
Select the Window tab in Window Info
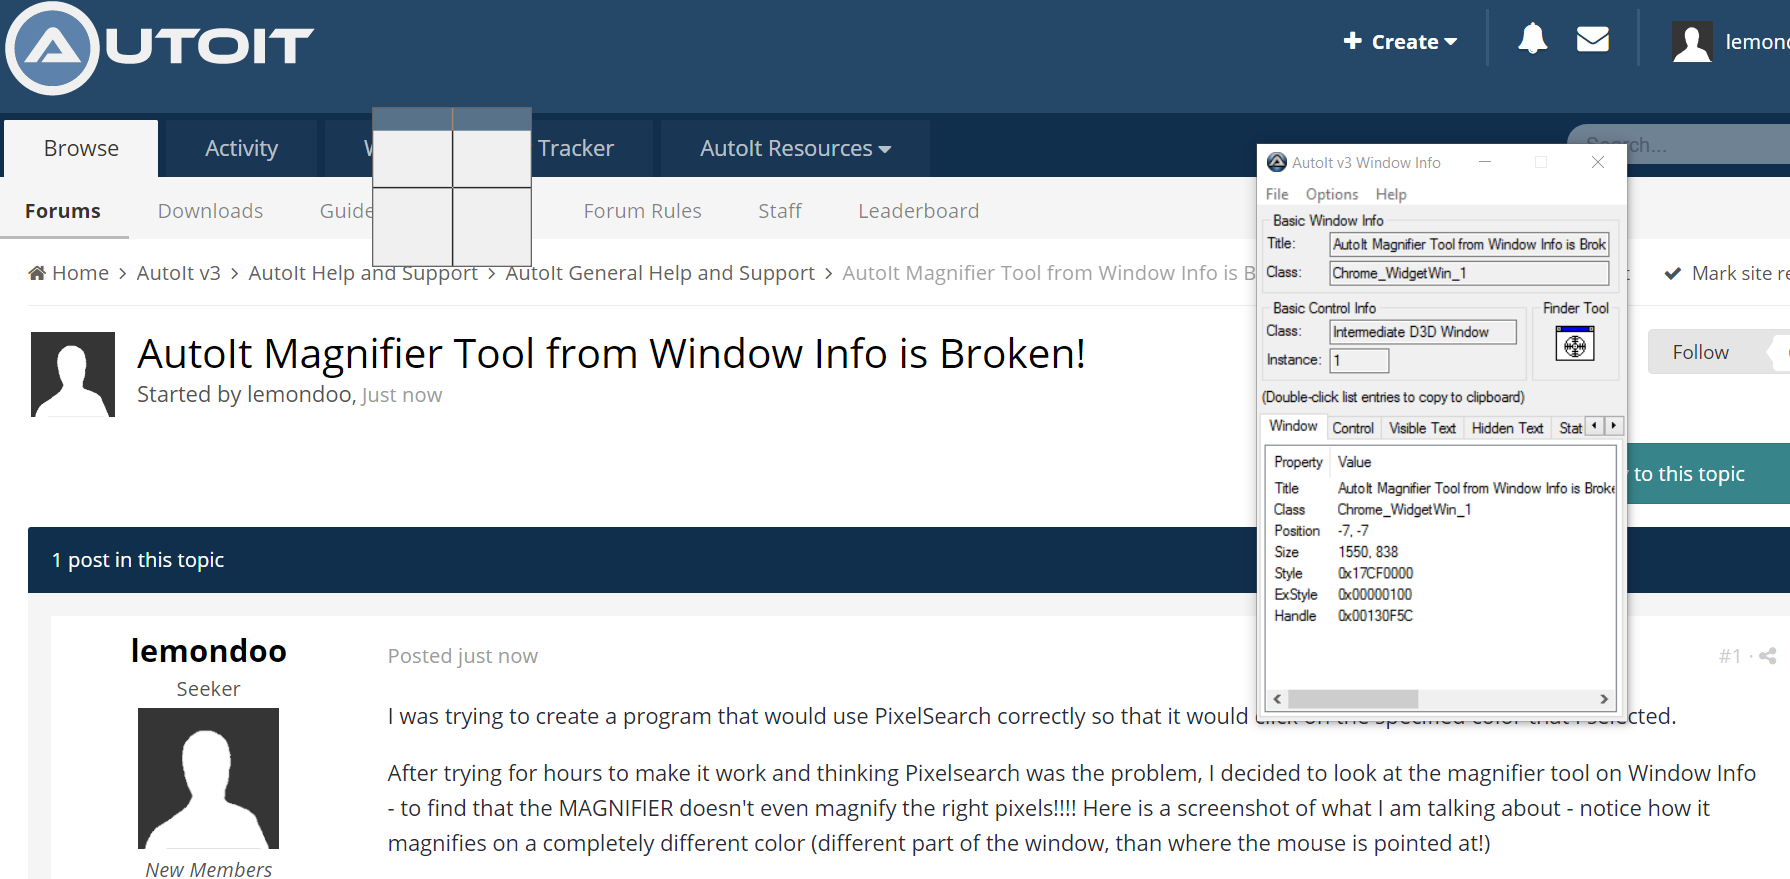pos(1293,426)
